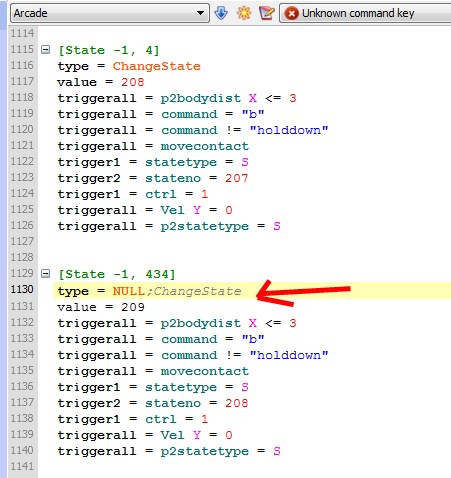Click the orange ChangeState value on line 1116
451x478 pixels.
[157, 66]
